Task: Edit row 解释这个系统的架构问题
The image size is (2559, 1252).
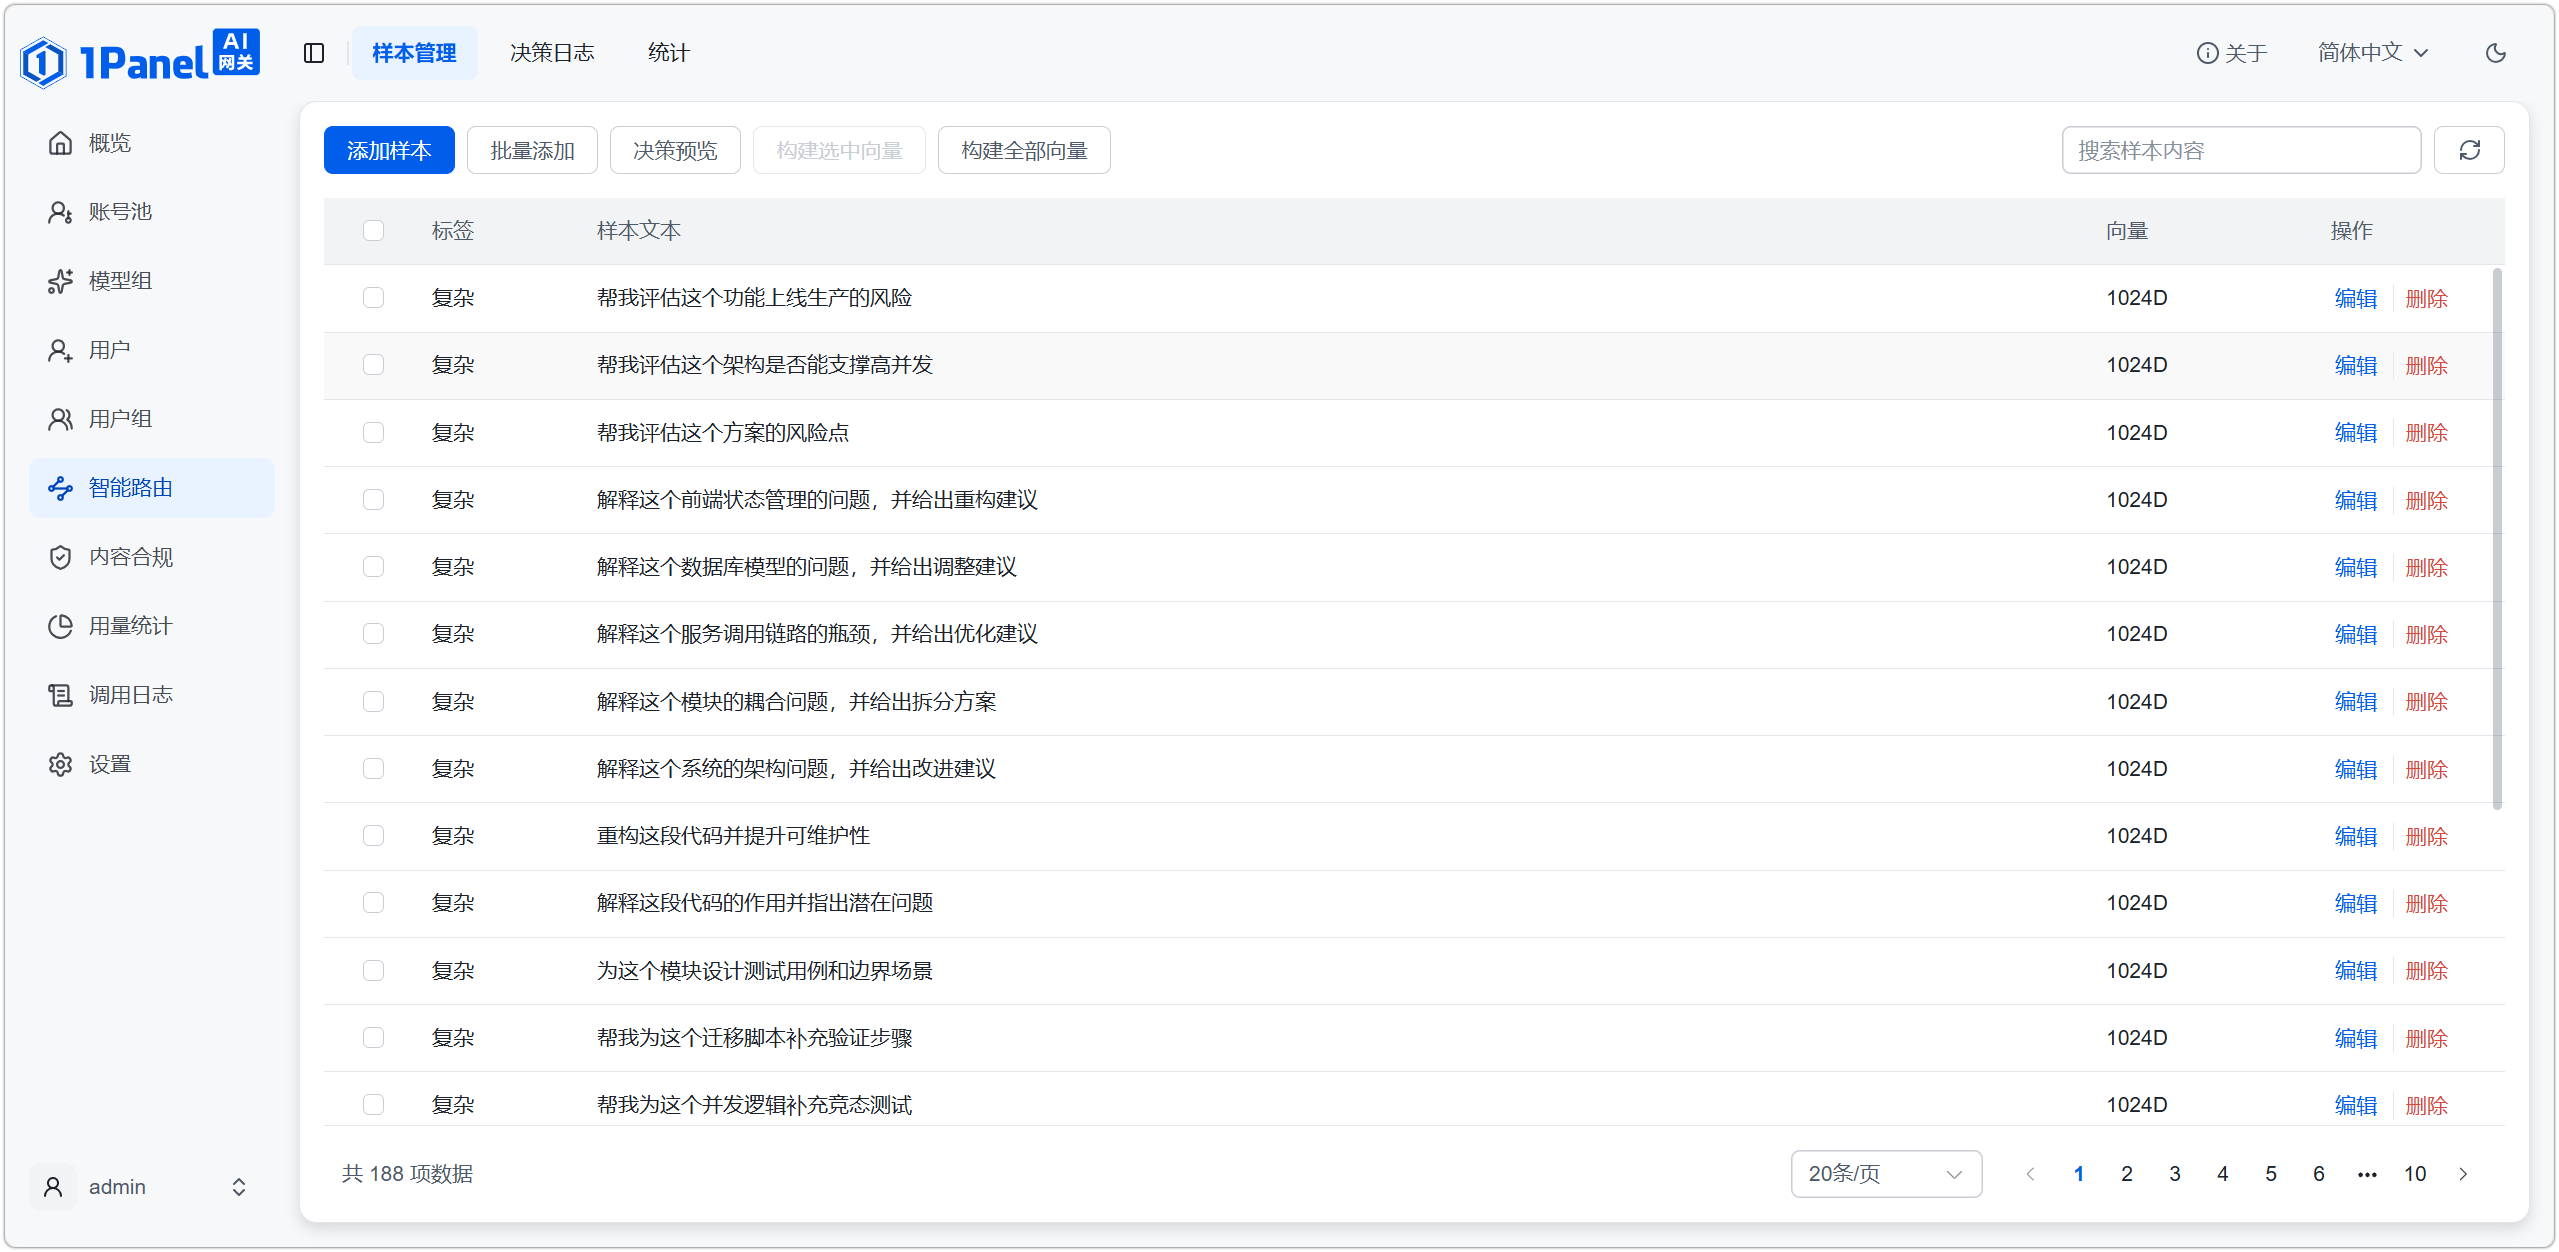Action: click(2356, 769)
